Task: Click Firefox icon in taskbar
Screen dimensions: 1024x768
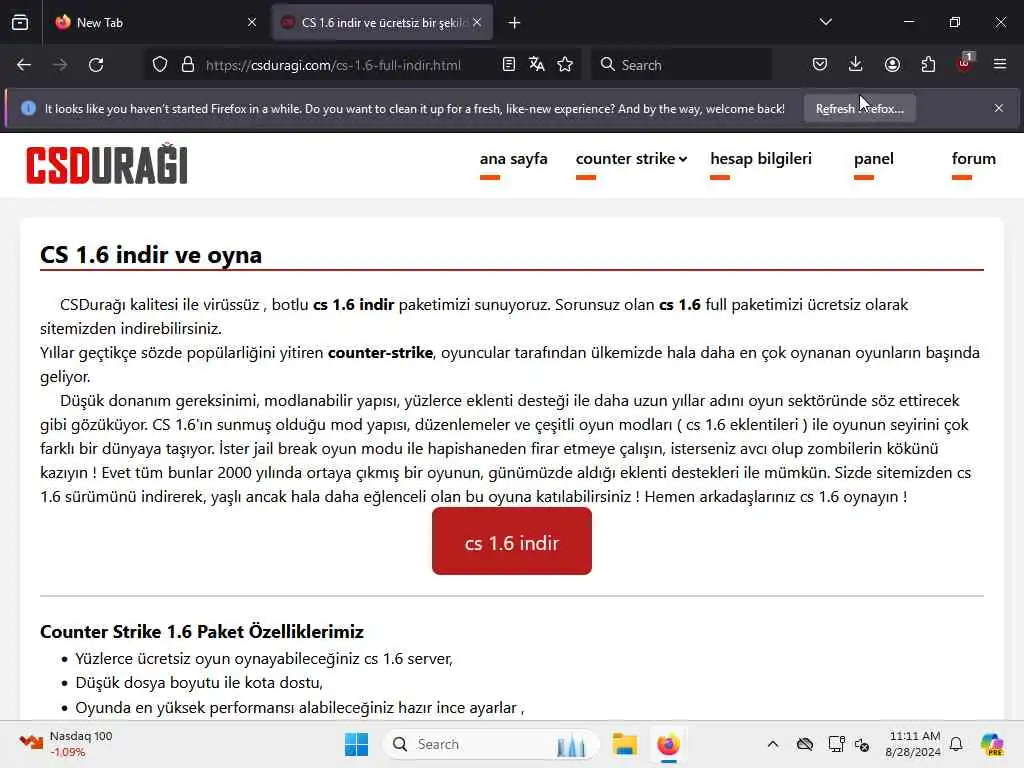Action: (x=668, y=744)
